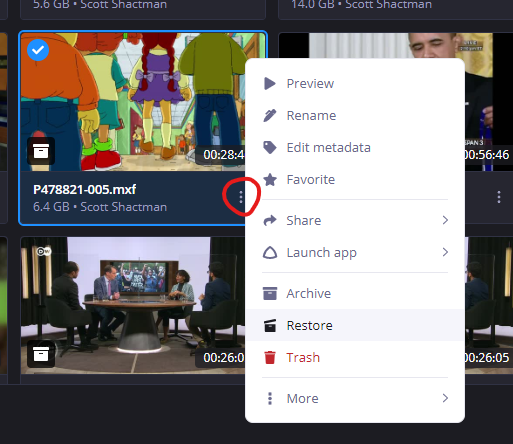Choose Edit metadata menu entry
This screenshot has width=513, height=444.
[x=355, y=148]
